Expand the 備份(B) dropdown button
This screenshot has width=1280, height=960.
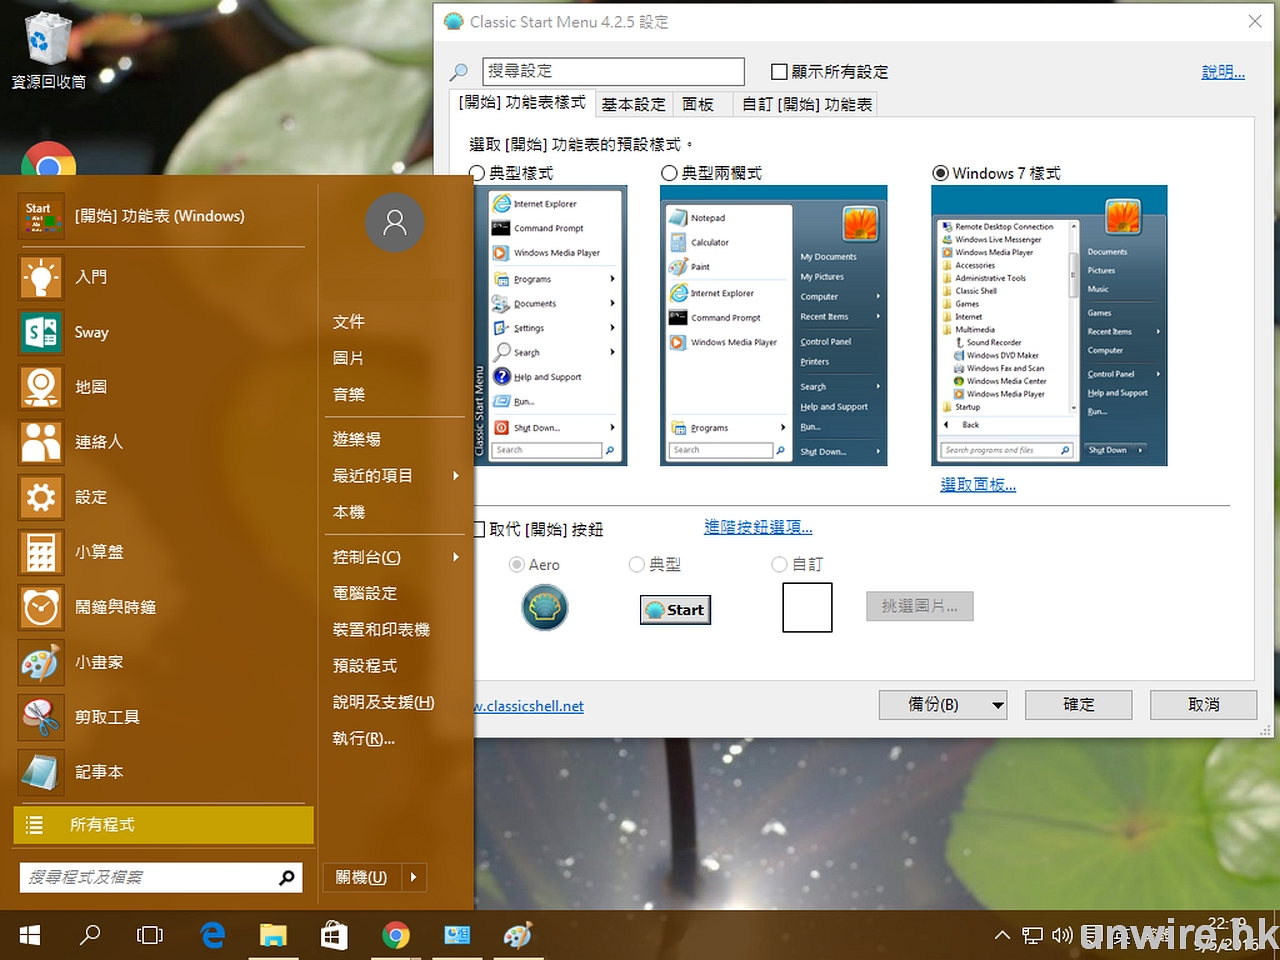point(997,705)
